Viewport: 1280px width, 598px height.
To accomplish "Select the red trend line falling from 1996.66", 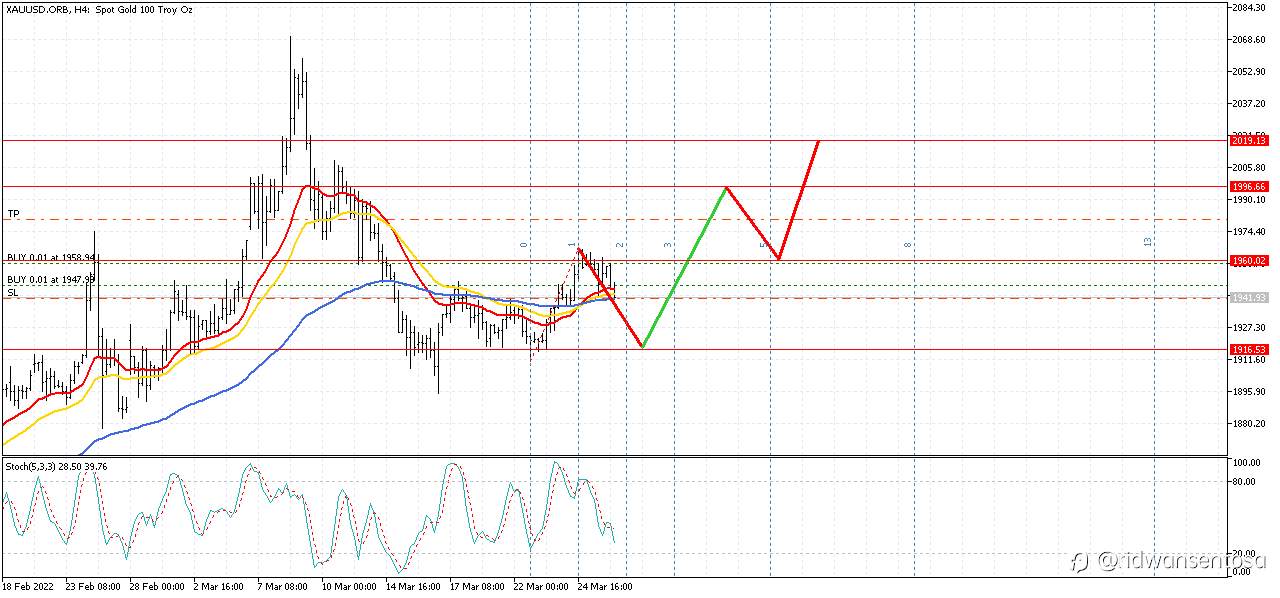I will point(752,224).
